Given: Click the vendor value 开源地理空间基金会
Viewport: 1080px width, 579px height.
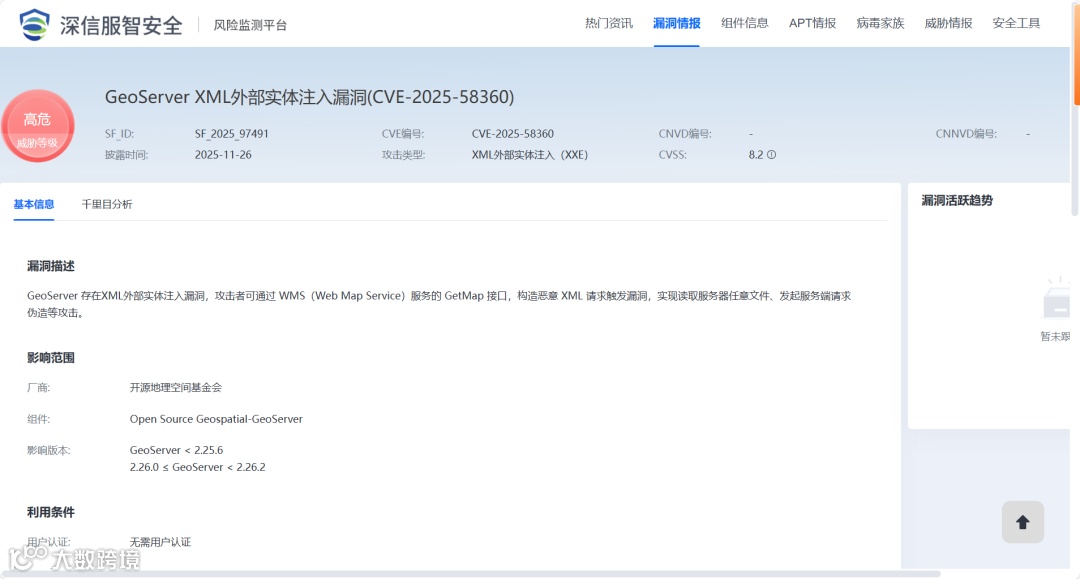Looking at the screenshot, I should click(176, 388).
